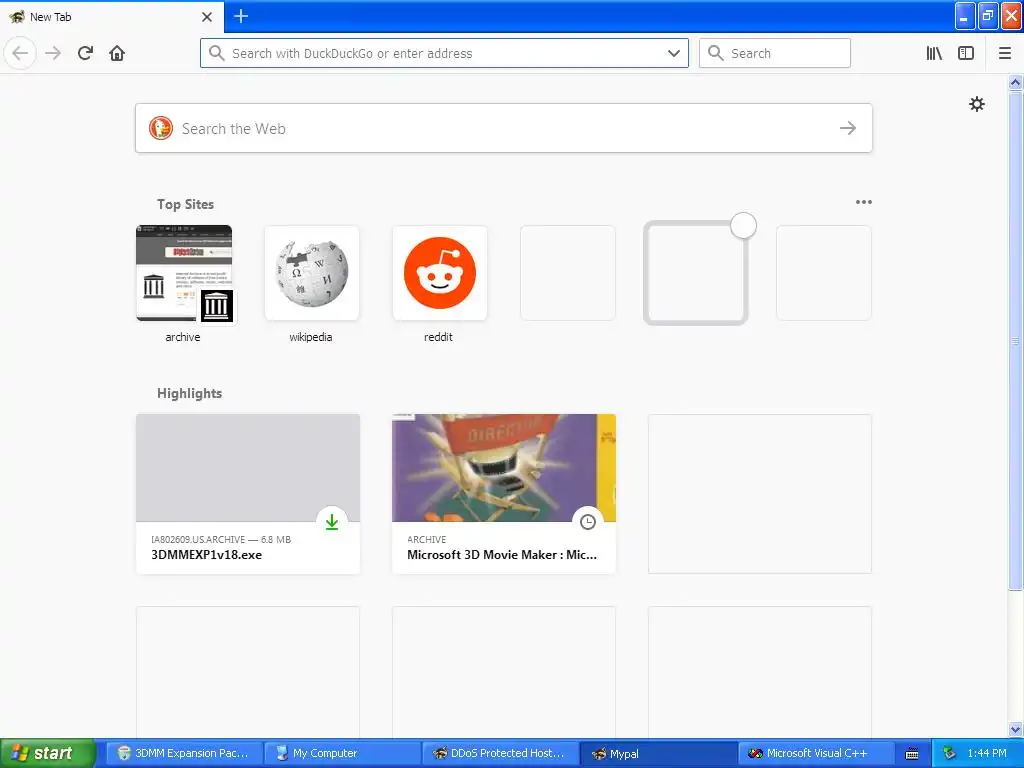The width and height of the screenshot is (1024, 768).
Task: Click the DuckDuckGo logo in search box
Action: (161, 128)
